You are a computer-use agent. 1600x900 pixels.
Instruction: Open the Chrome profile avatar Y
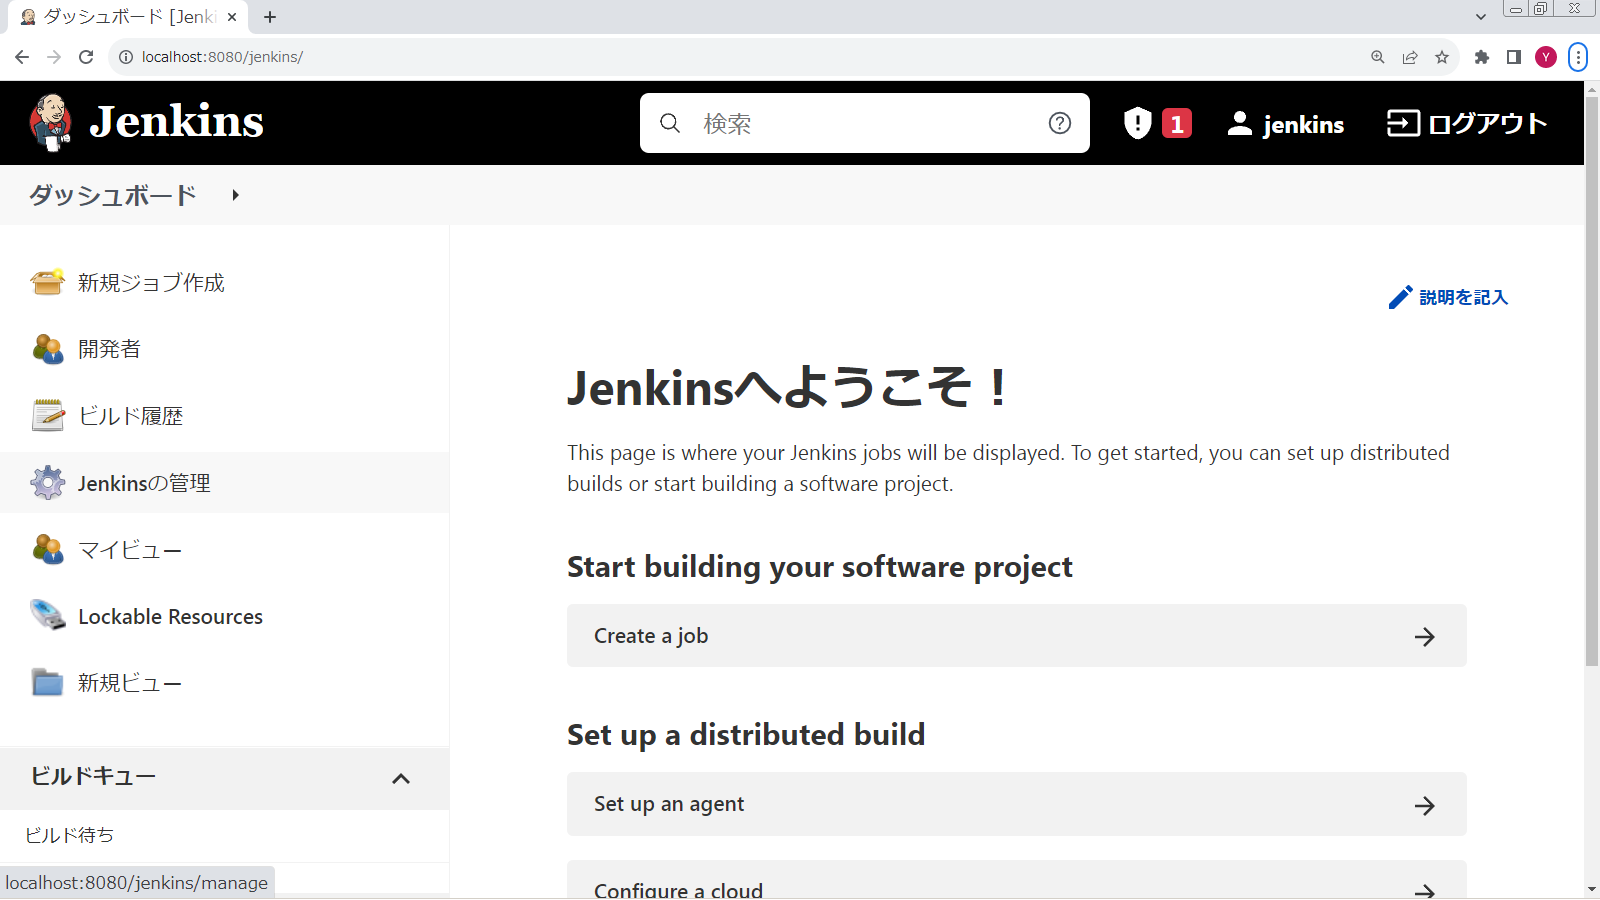coord(1546,57)
